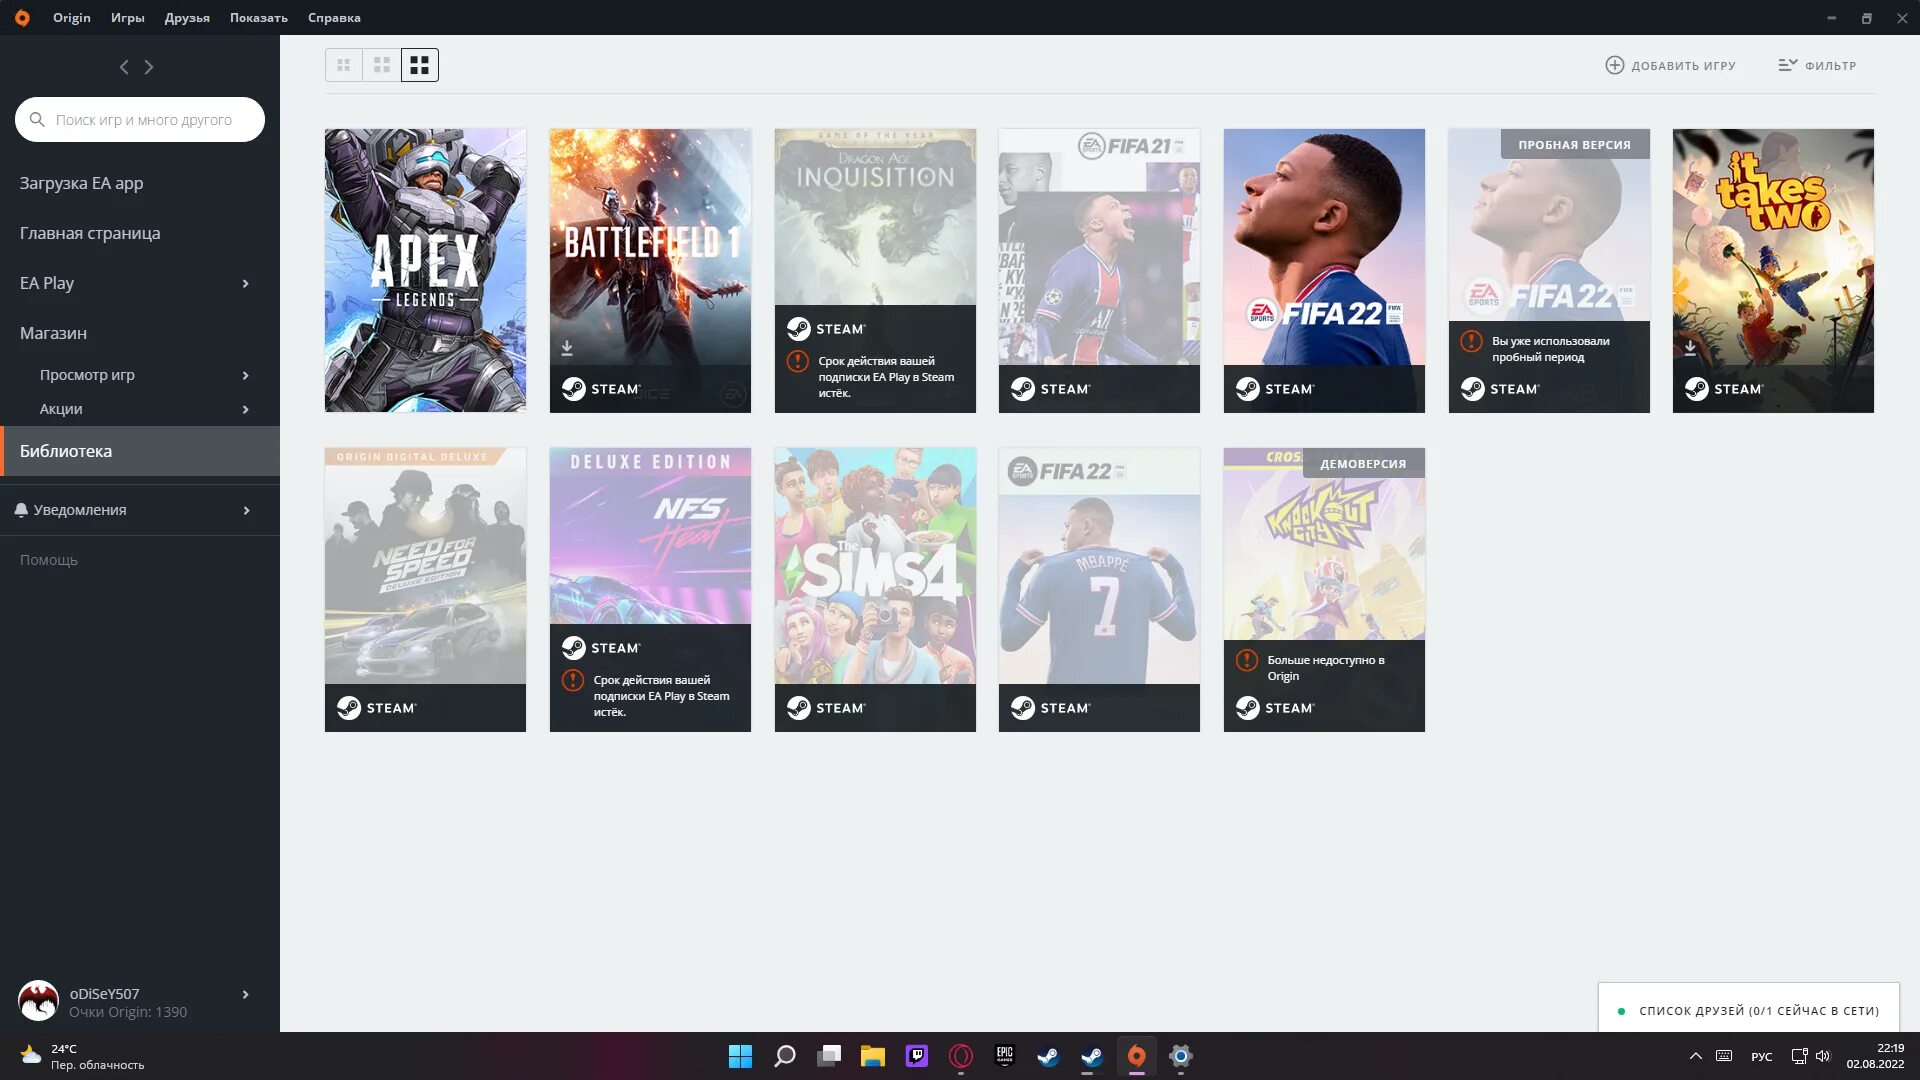The width and height of the screenshot is (1920, 1080).
Task: Click the ПРОБНАЯ ВЕРСИЯ badge on FIFA 22
Action: [x=1575, y=145]
